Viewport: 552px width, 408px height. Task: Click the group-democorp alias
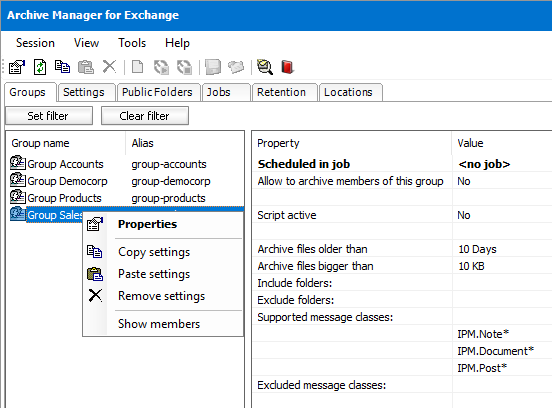pyautogui.click(x=171, y=181)
